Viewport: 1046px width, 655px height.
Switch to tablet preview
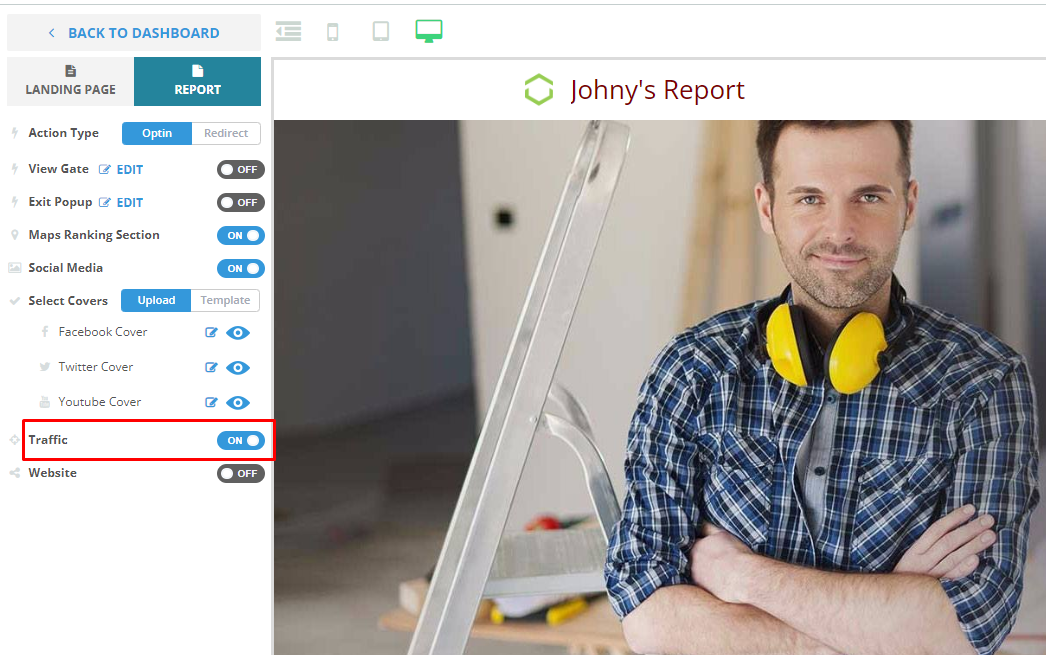[381, 31]
